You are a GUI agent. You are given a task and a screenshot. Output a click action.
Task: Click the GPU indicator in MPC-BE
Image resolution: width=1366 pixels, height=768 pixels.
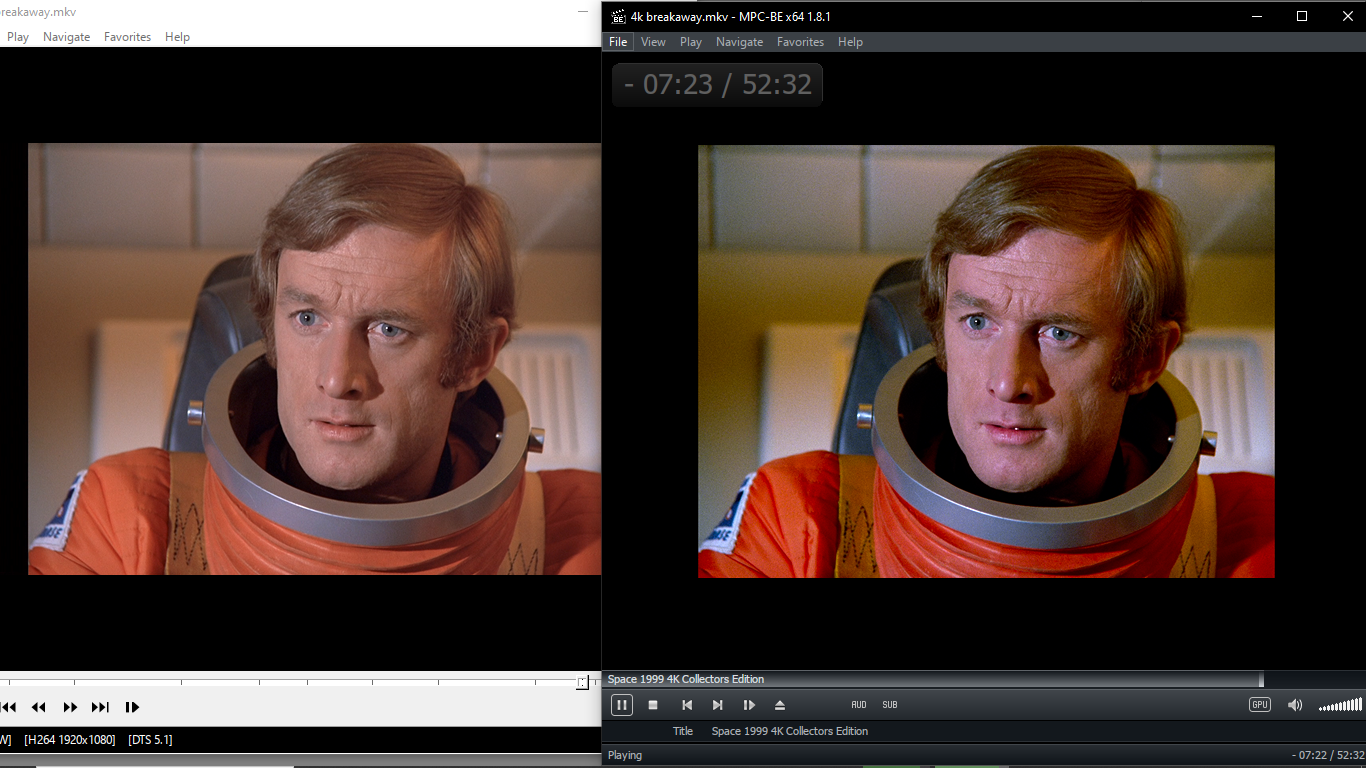(x=1260, y=705)
